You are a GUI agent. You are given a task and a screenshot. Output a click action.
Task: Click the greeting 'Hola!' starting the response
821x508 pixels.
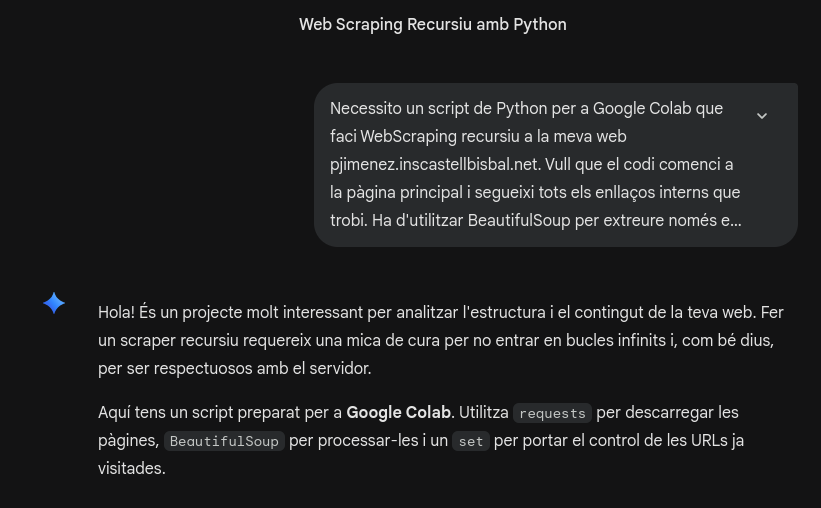(116, 313)
